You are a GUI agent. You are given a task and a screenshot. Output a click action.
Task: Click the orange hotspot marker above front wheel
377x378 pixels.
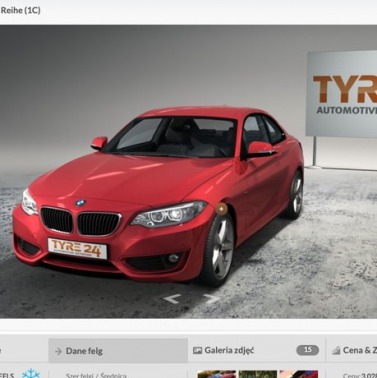(x=221, y=209)
